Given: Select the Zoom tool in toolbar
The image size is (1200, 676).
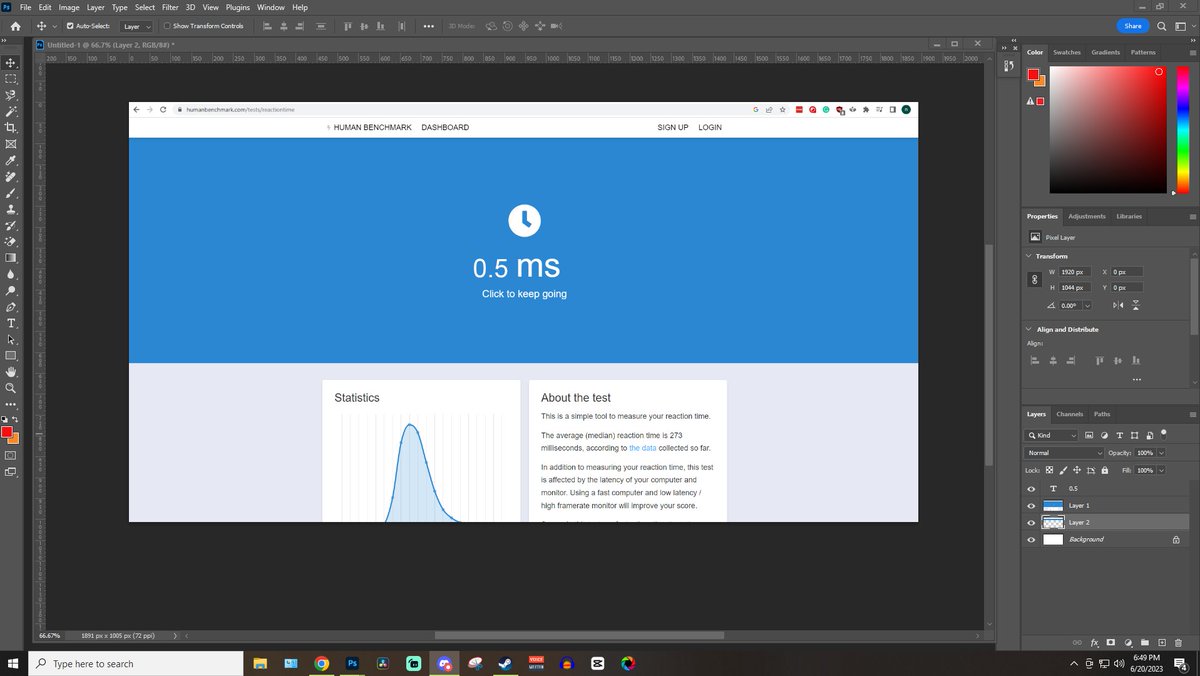Looking at the screenshot, I should point(11,387).
